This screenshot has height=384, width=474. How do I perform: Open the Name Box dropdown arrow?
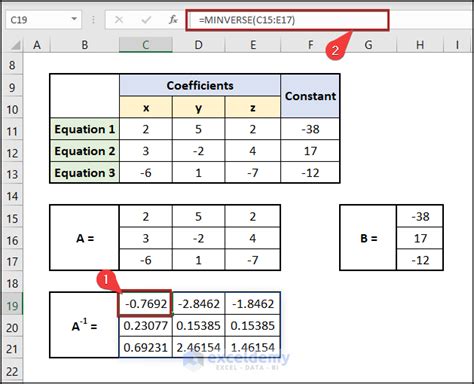pyautogui.click(x=74, y=19)
